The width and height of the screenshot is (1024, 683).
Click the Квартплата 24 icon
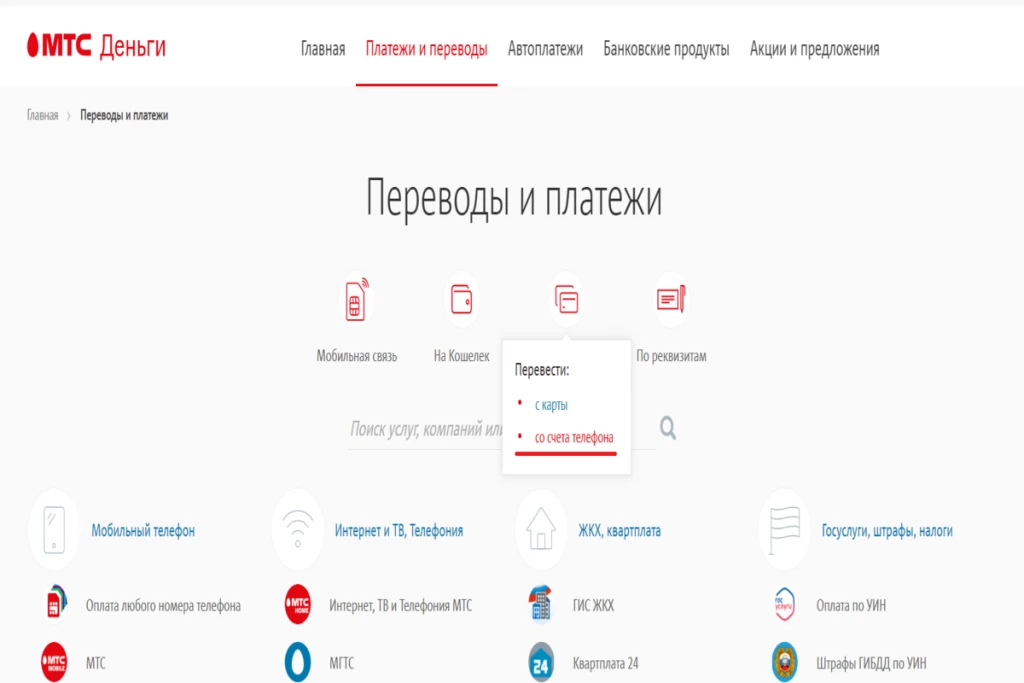click(541, 662)
